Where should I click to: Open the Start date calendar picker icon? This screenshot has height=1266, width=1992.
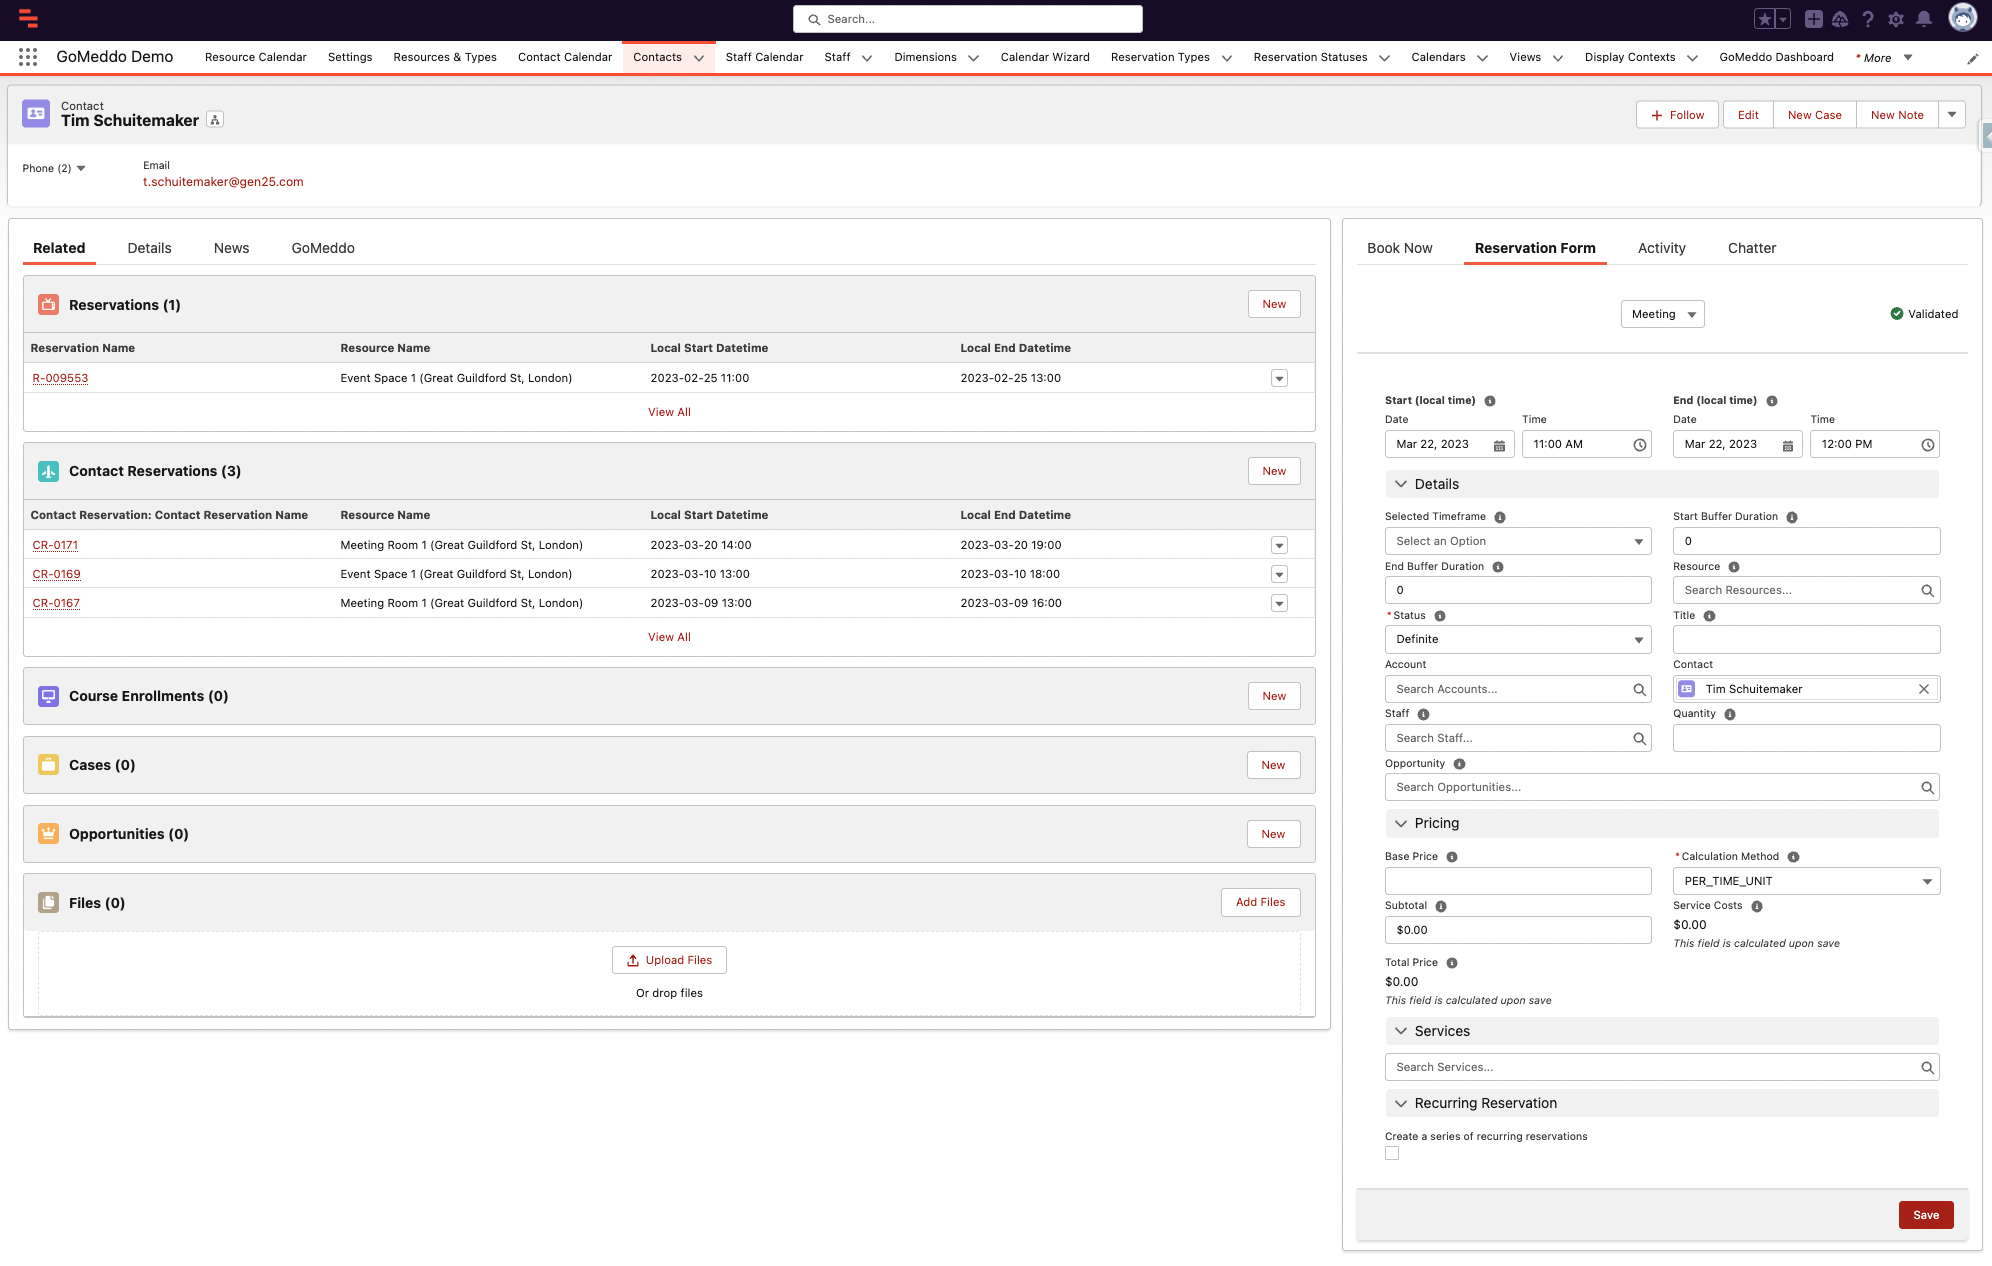1499,445
